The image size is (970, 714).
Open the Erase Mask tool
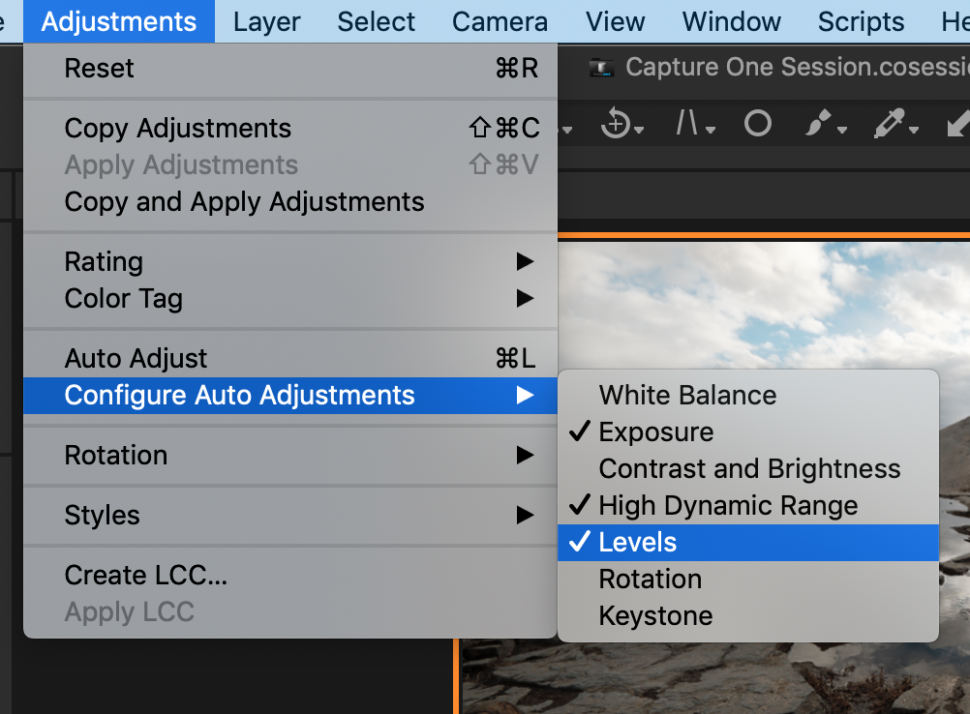843,128
